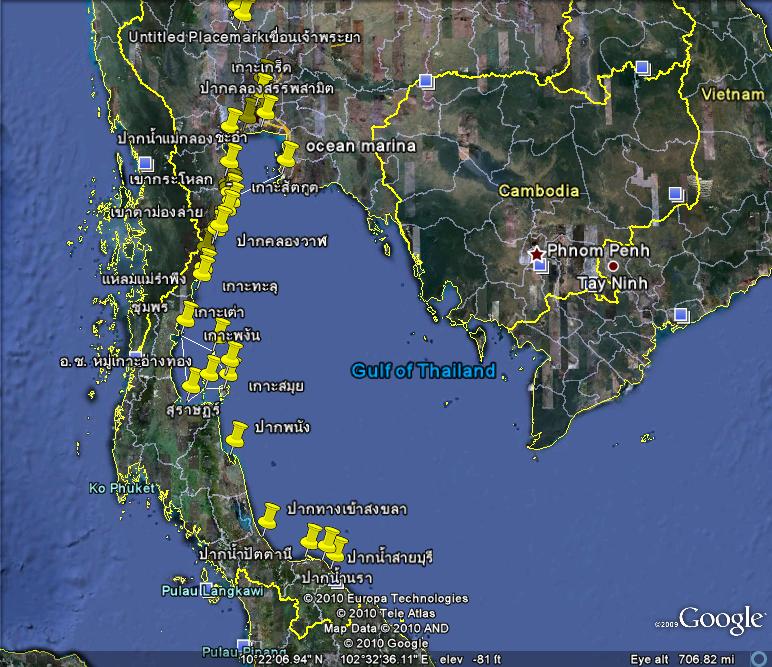
Task: Select the ปากพนัง pushpin placemark
Action: (x=236, y=435)
